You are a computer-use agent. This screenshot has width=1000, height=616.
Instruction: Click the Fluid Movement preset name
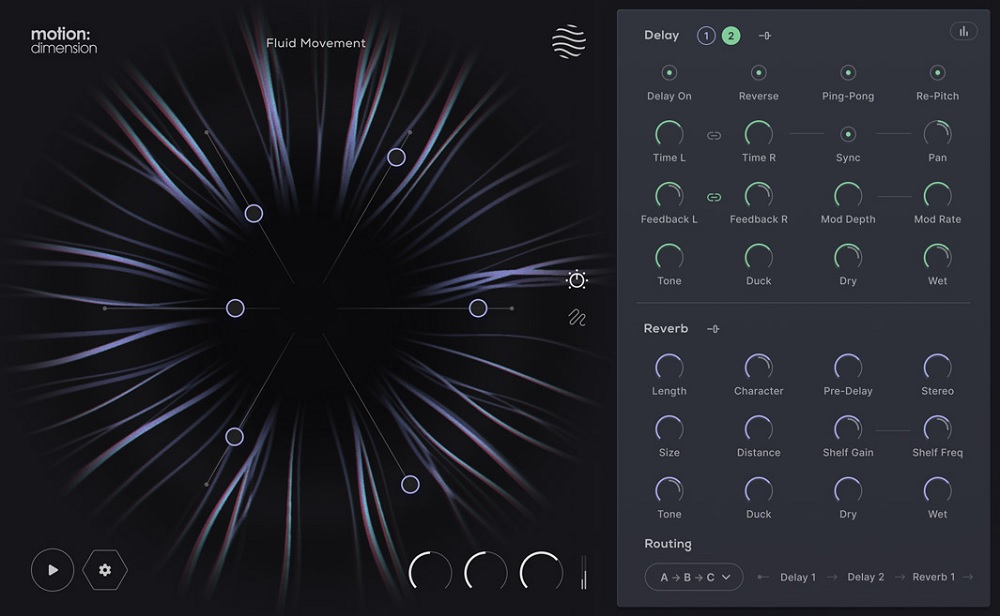316,43
